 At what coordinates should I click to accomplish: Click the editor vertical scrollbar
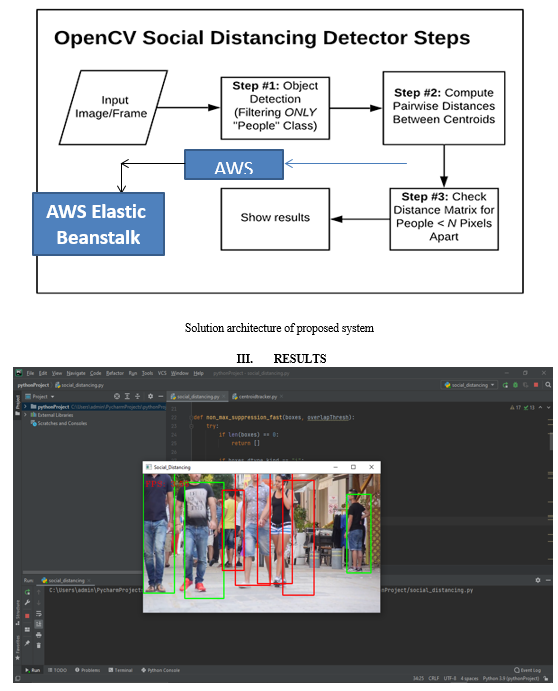[x=551, y=441]
